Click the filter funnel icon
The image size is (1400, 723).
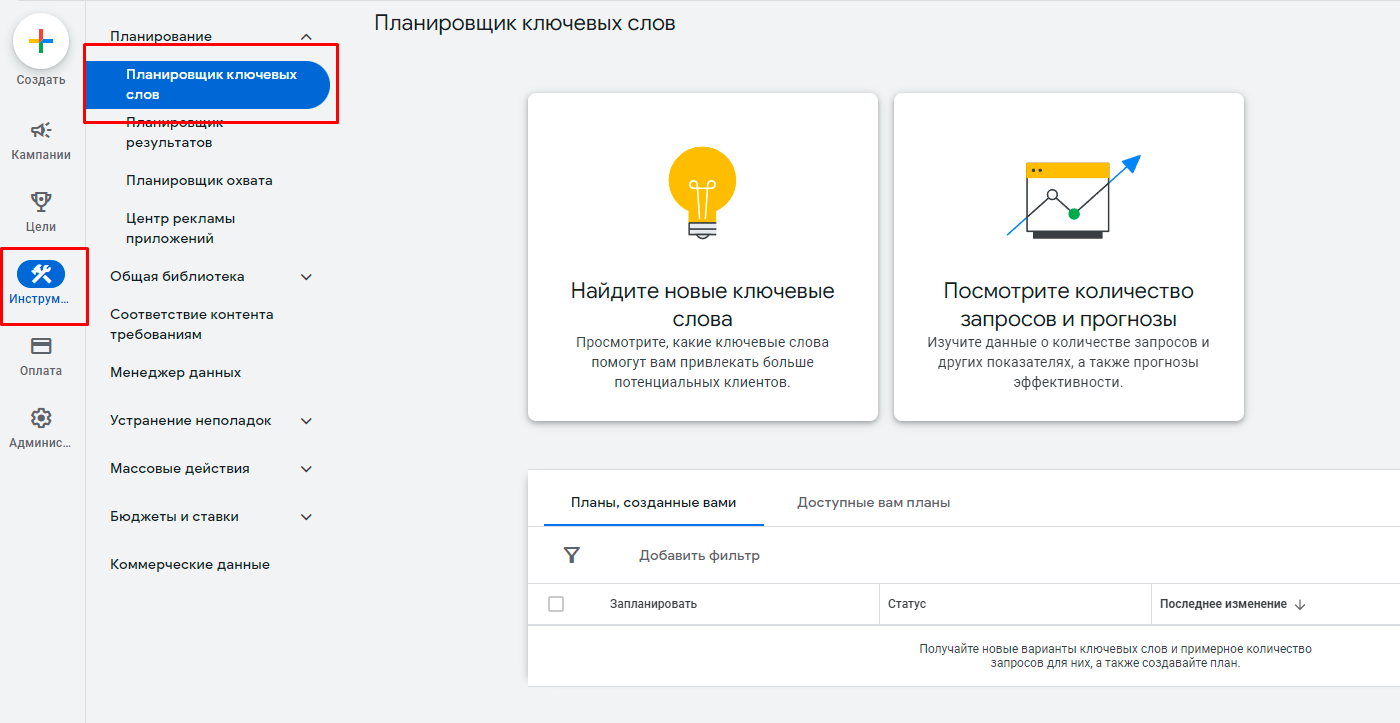tap(571, 554)
